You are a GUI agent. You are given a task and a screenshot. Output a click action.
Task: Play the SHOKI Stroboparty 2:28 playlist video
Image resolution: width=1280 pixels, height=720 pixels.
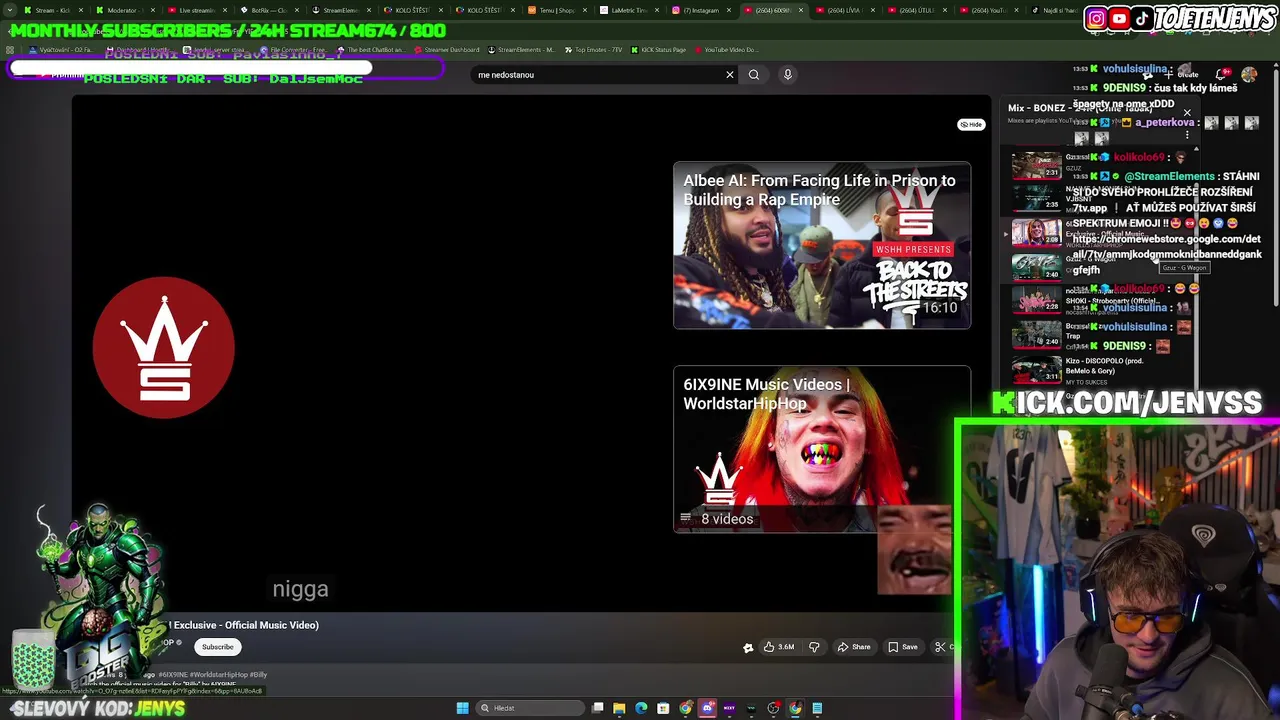point(1037,300)
